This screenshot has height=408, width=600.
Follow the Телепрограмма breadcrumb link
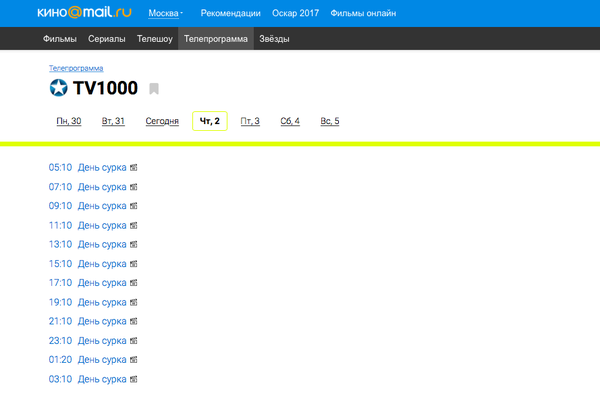click(76, 68)
